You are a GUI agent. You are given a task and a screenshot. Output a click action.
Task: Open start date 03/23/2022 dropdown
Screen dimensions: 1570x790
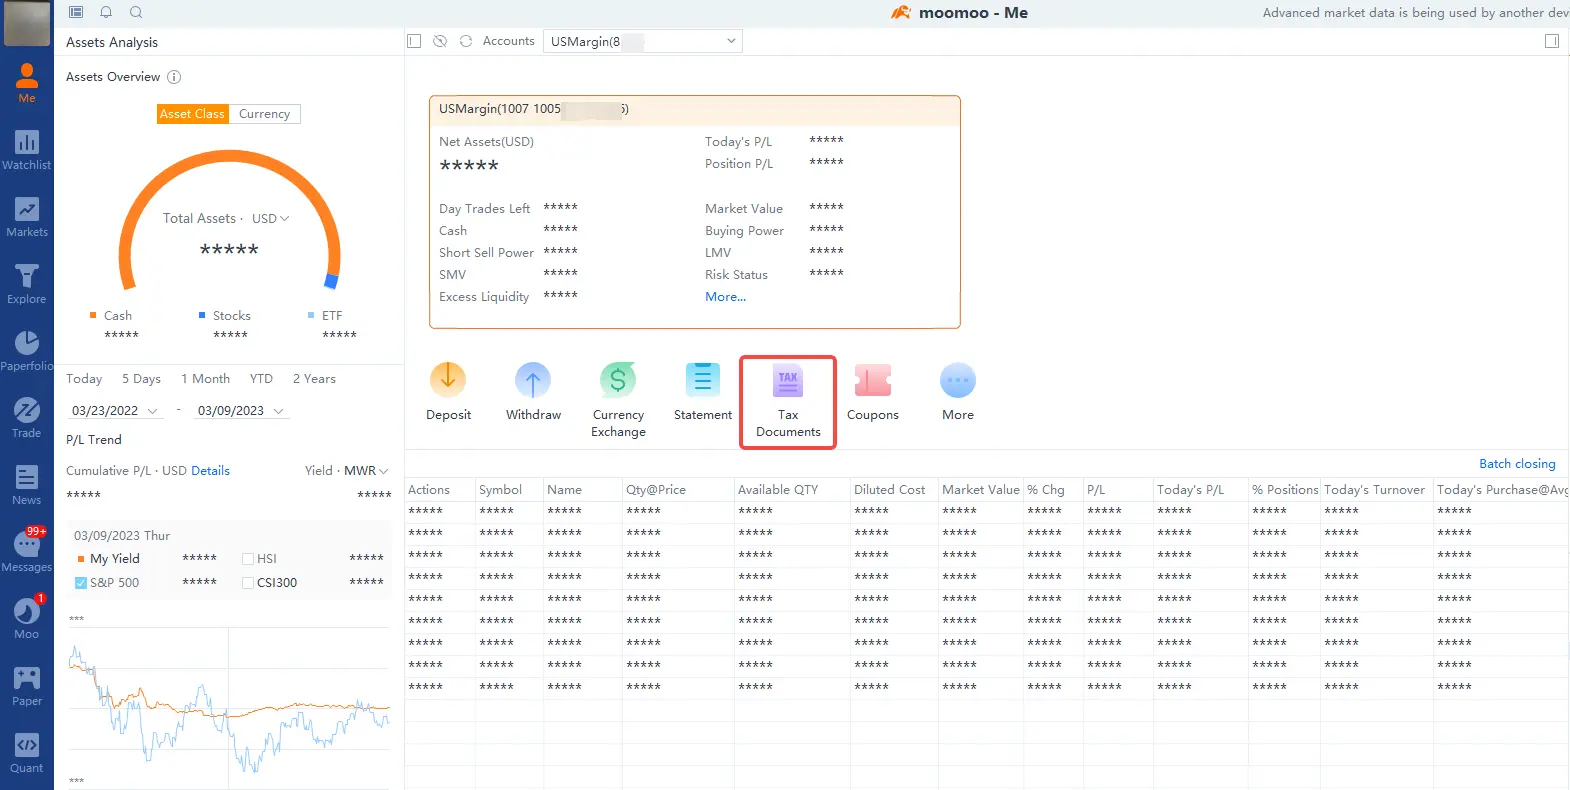point(115,411)
